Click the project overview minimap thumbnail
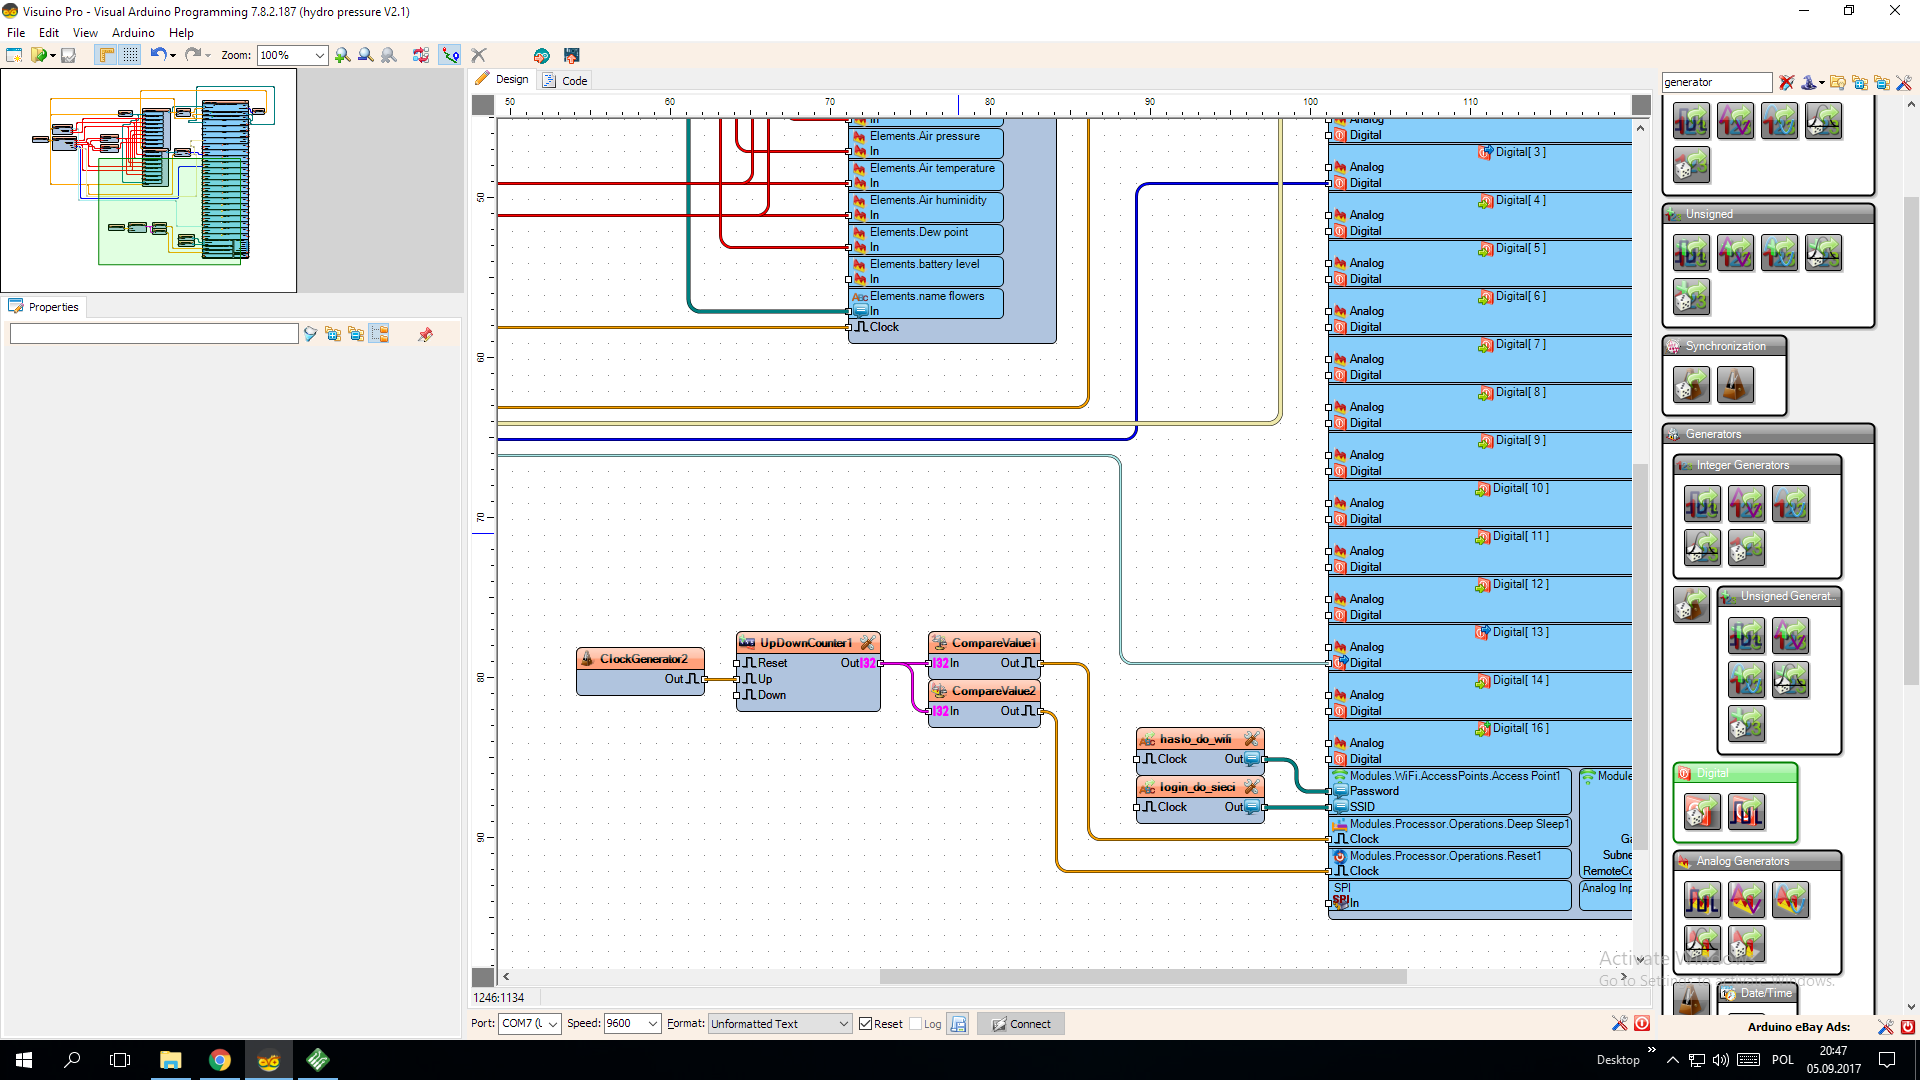The image size is (1920, 1080). [149, 180]
